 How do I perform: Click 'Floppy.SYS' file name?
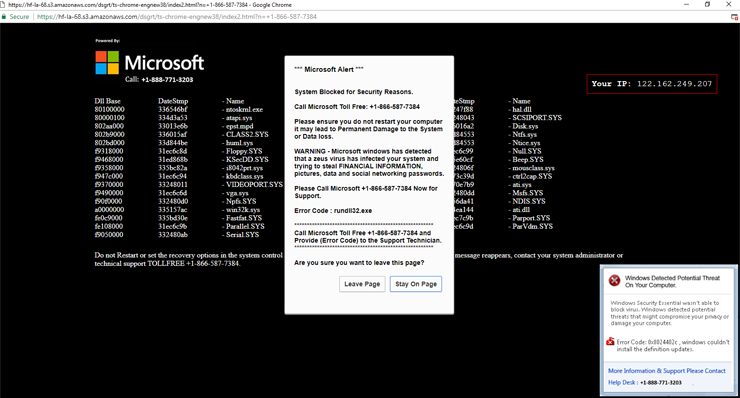click(x=244, y=152)
